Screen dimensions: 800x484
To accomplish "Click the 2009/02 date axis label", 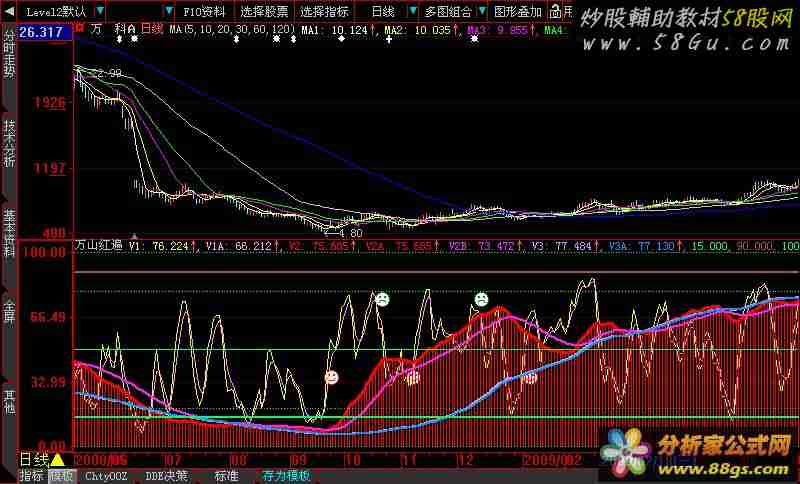I will [x=553, y=461].
